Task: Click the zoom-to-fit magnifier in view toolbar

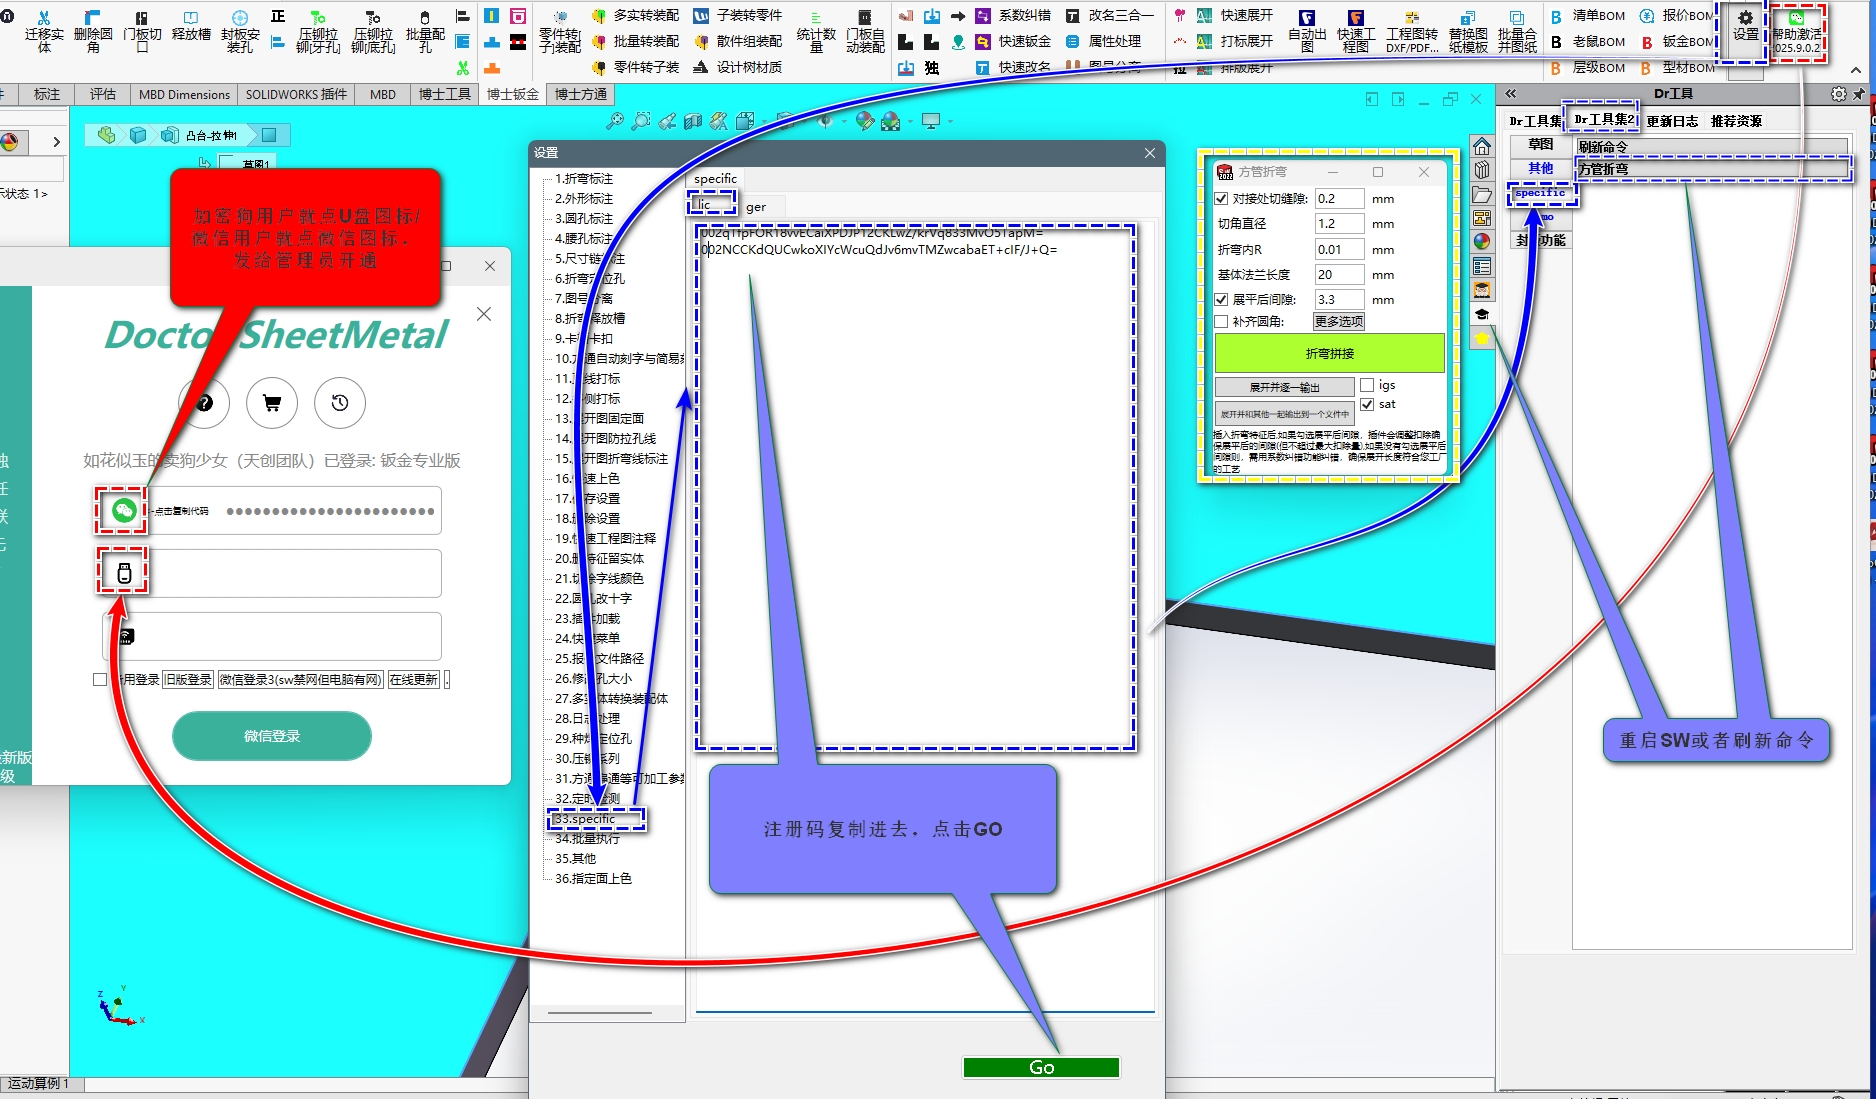Action: pyautogui.click(x=615, y=121)
